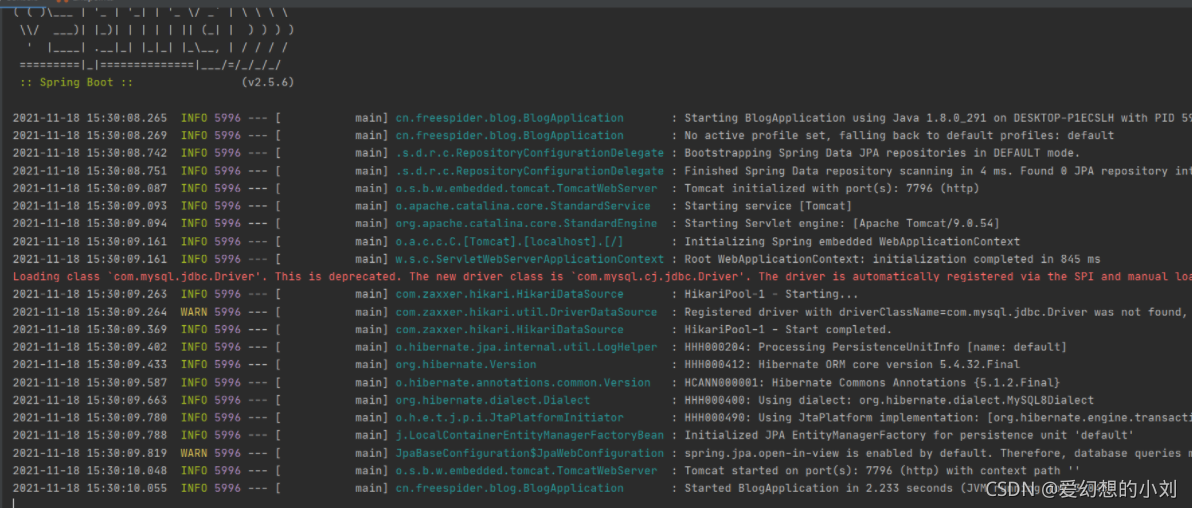The height and width of the screenshot is (508, 1192).
Task: Click logger 'o.apache.catalina.core.StandardService'
Action: [x=523, y=206]
